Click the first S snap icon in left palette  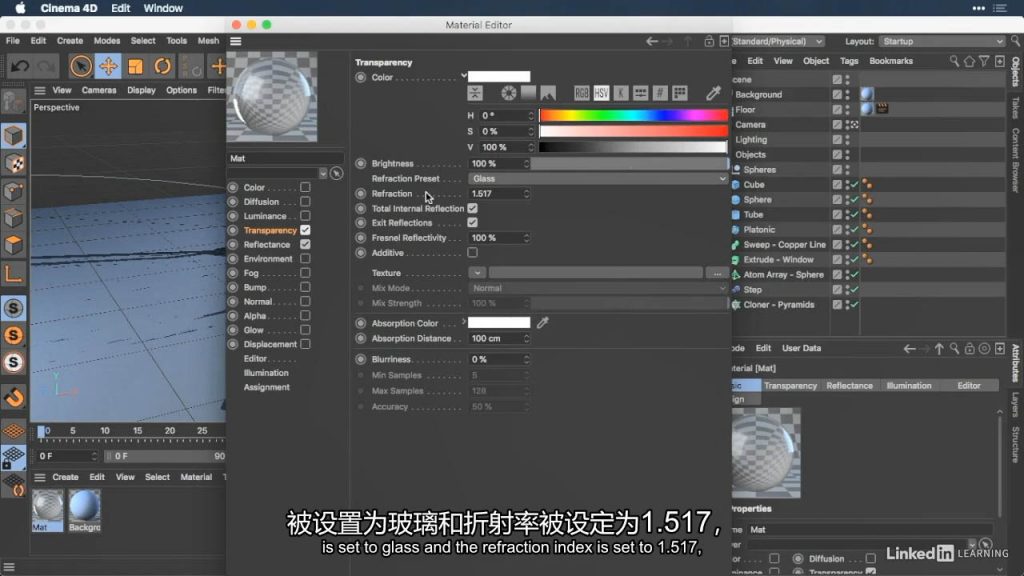[13, 308]
